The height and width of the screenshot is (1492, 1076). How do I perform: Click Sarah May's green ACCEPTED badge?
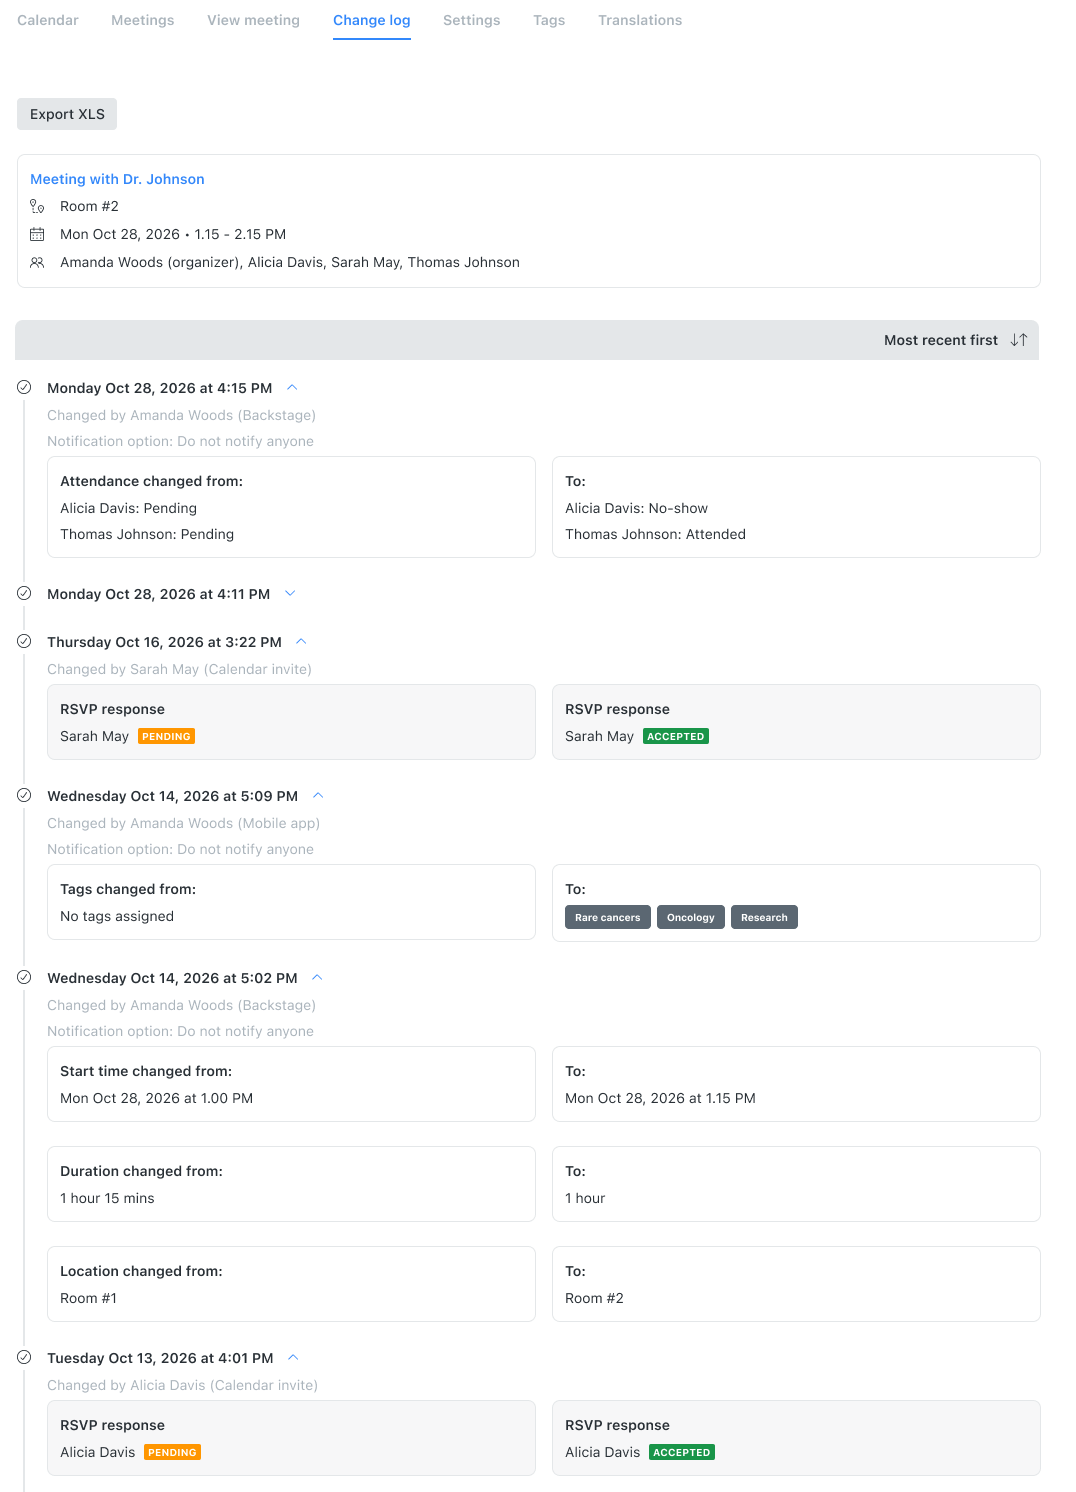(676, 736)
